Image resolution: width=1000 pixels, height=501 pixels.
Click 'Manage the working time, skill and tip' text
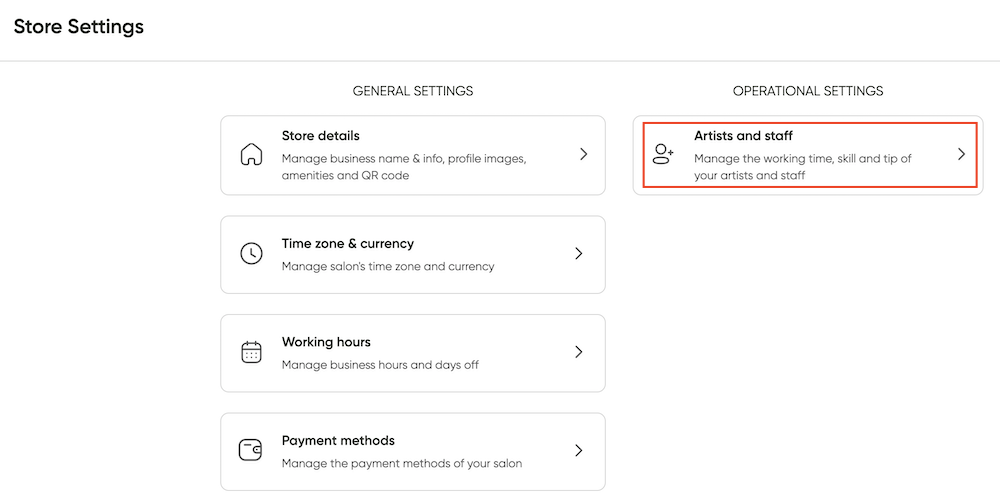pos(803,166)
